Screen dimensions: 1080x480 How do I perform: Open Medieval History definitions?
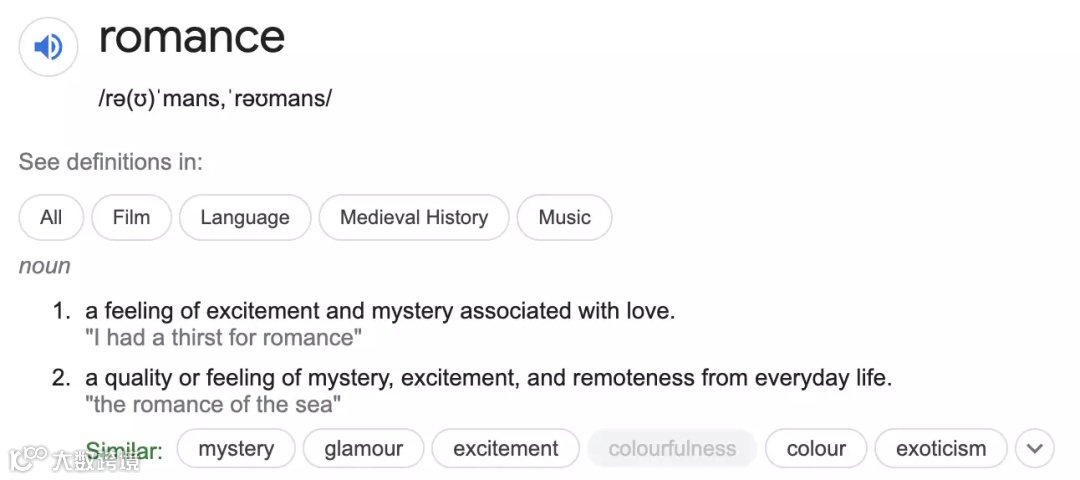coord(414,217)
